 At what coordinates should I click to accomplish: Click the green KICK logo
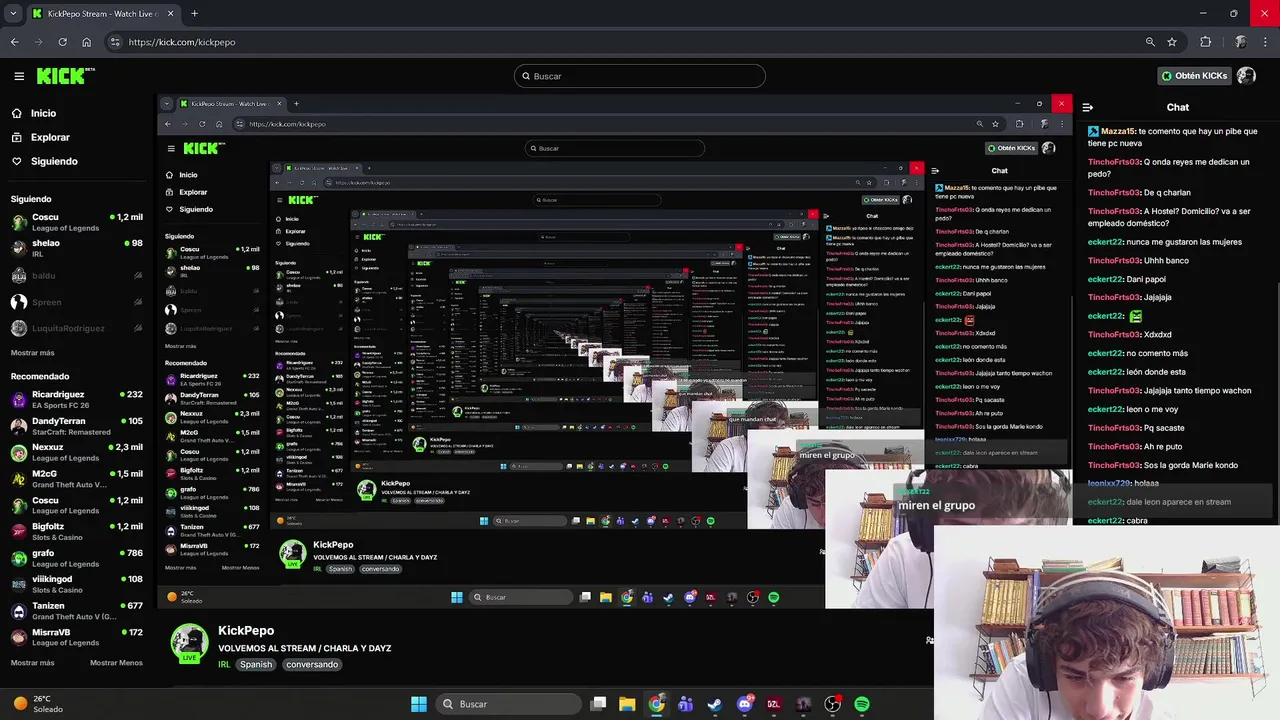pyautogui.click(x=65, y=76)
